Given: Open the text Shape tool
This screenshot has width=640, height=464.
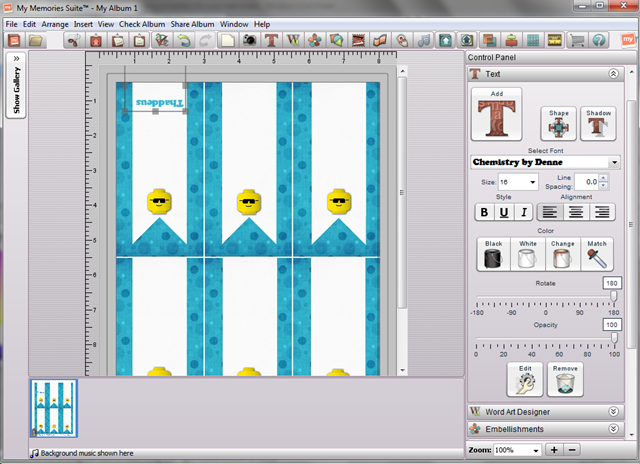Looking at the screenshot, I should click(556, 124).
